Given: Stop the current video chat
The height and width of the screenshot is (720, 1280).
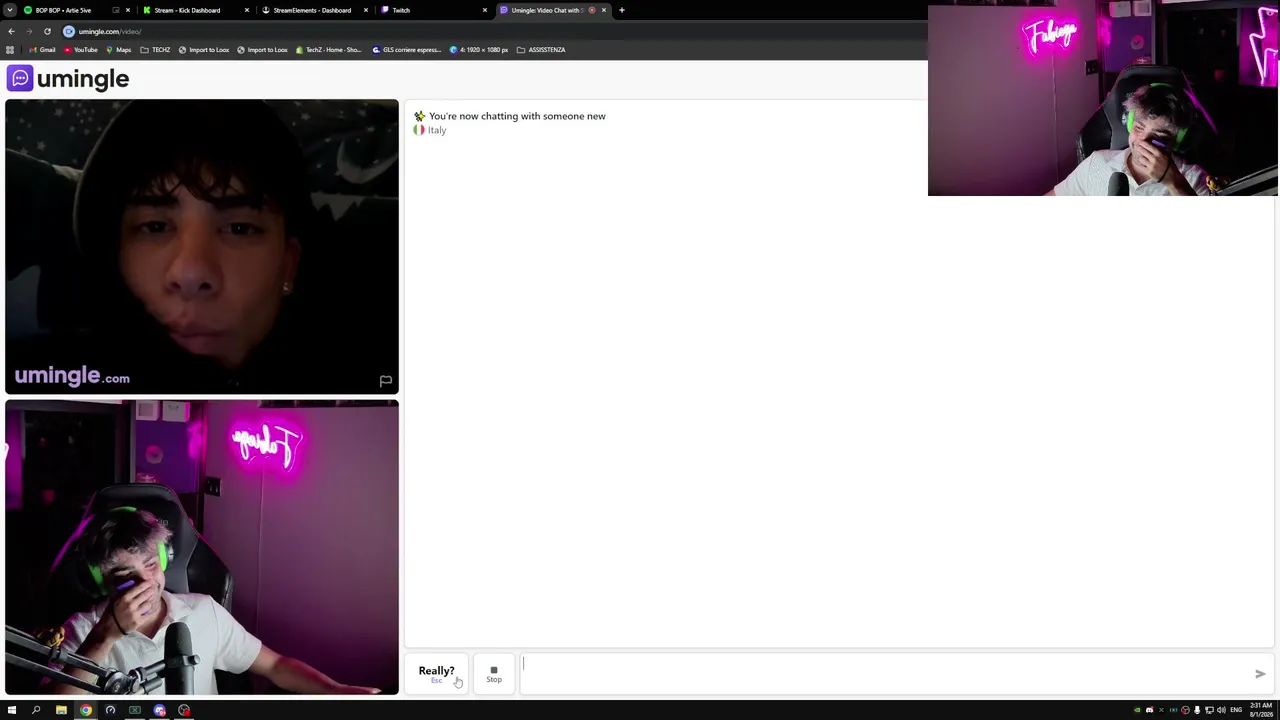Looking at the screenshot, I should [x=494, y=674].
